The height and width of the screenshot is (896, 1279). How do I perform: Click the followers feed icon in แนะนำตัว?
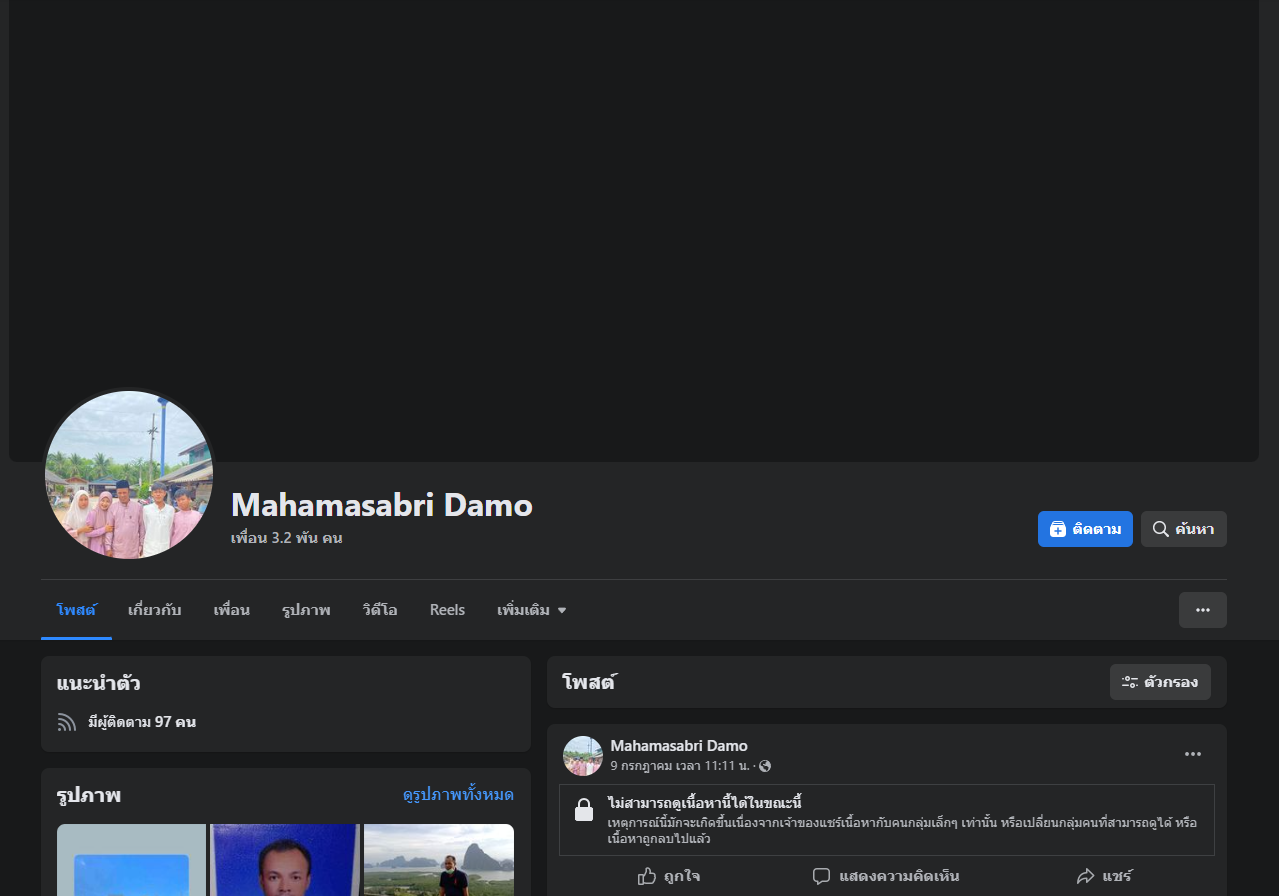coord(67,722)
